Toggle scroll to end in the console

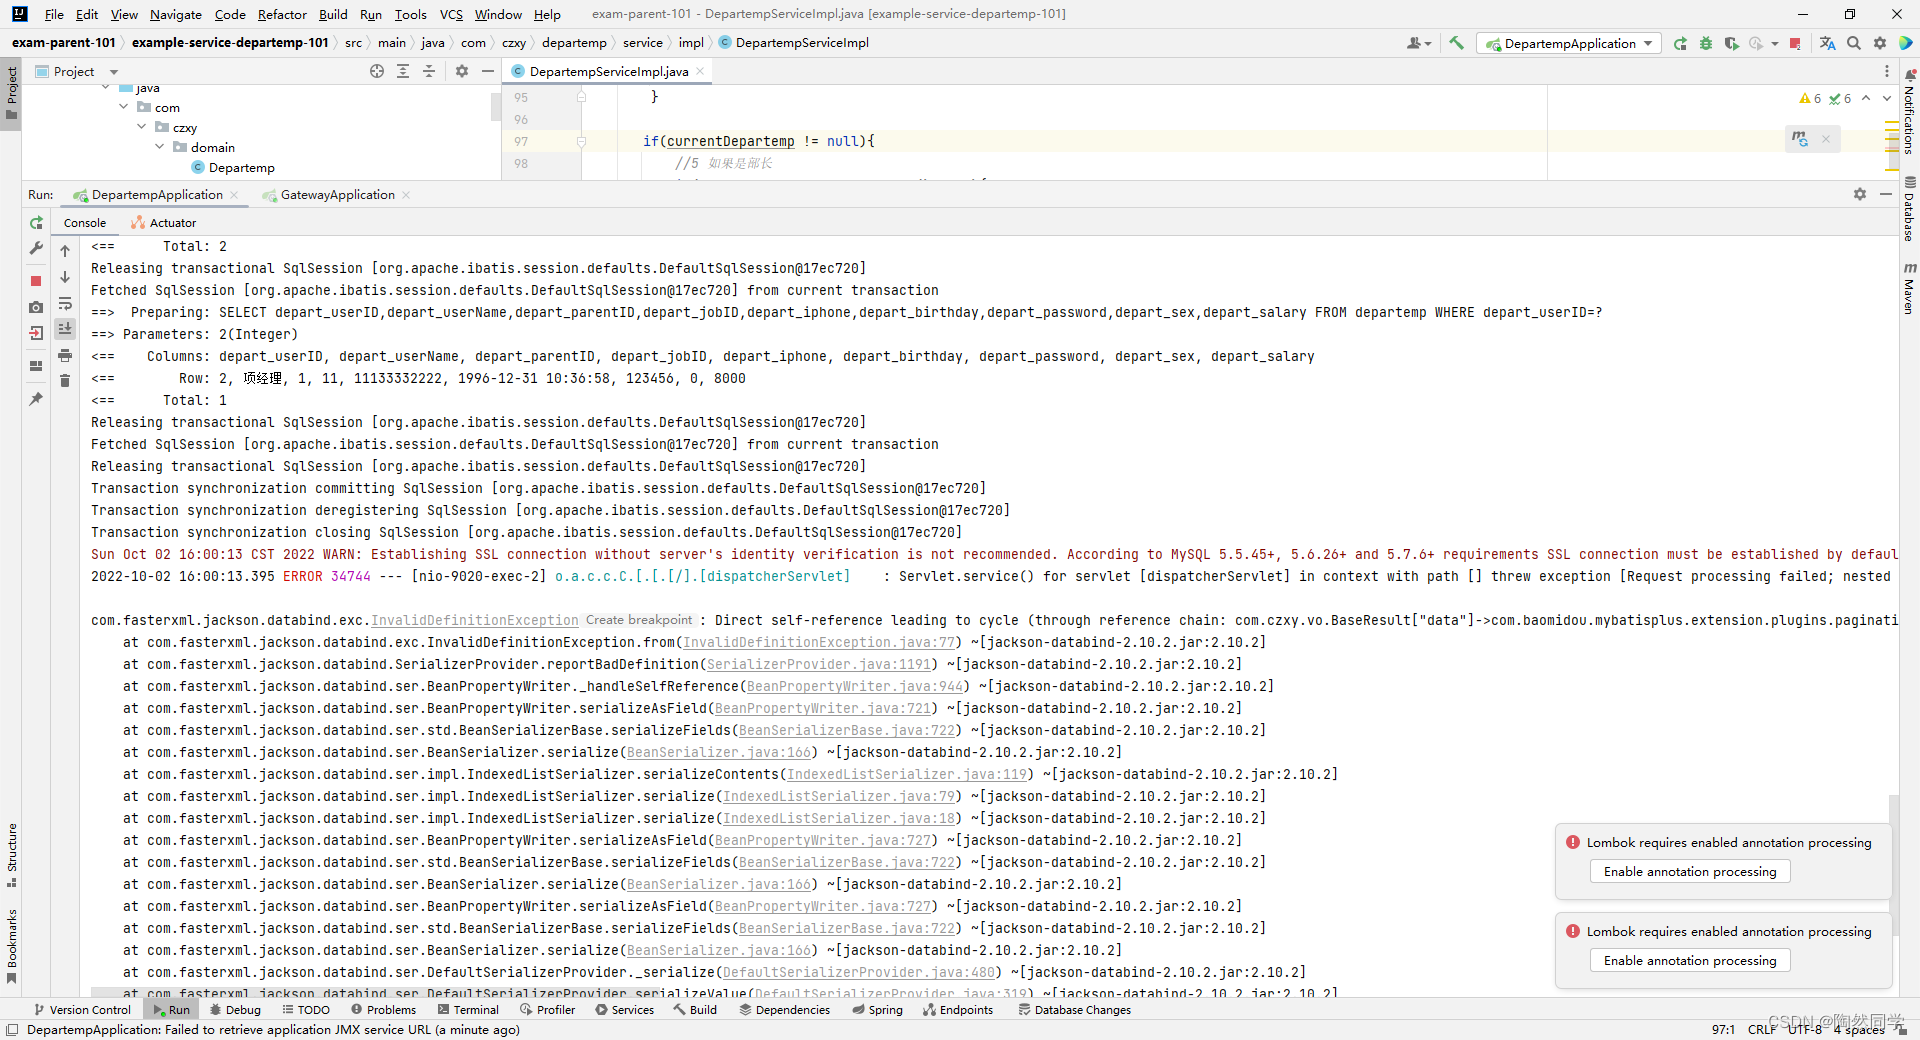pos(65,328)
